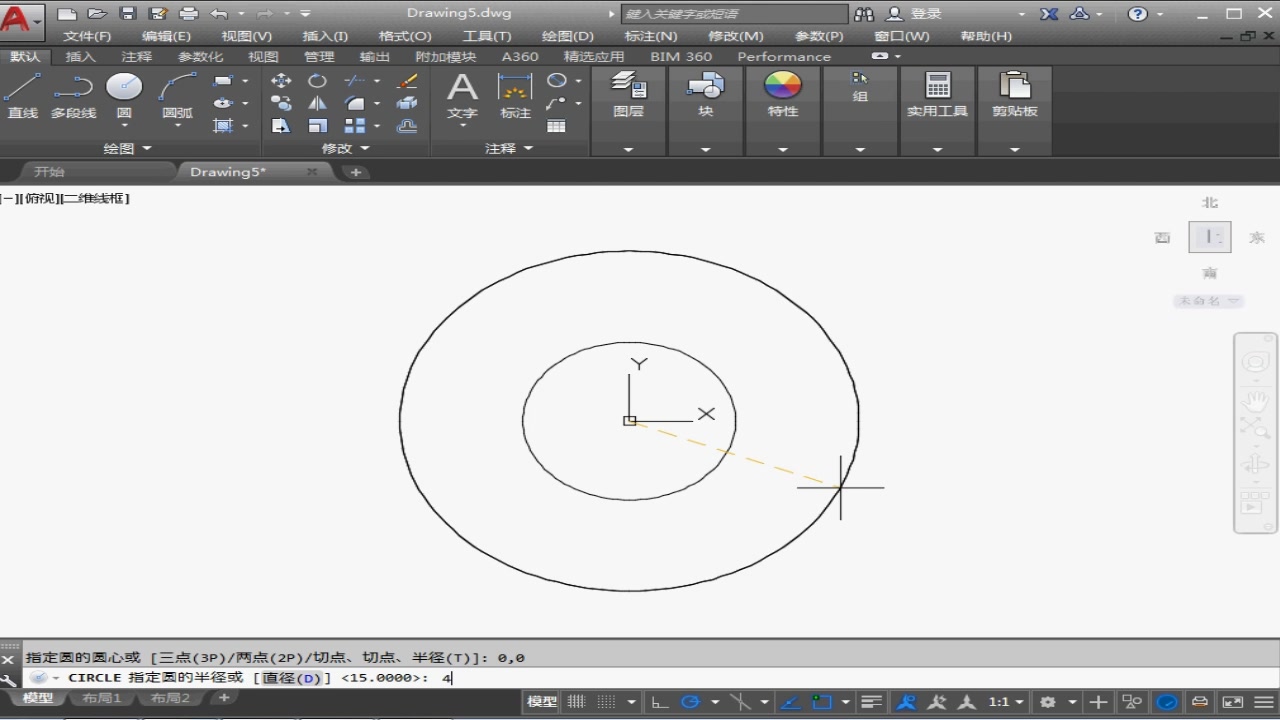The width and height of the screenshot is (1280, 720).
Task: Select the Rotate tool icon
Action: pyautogui.click(x=317, y=81)
